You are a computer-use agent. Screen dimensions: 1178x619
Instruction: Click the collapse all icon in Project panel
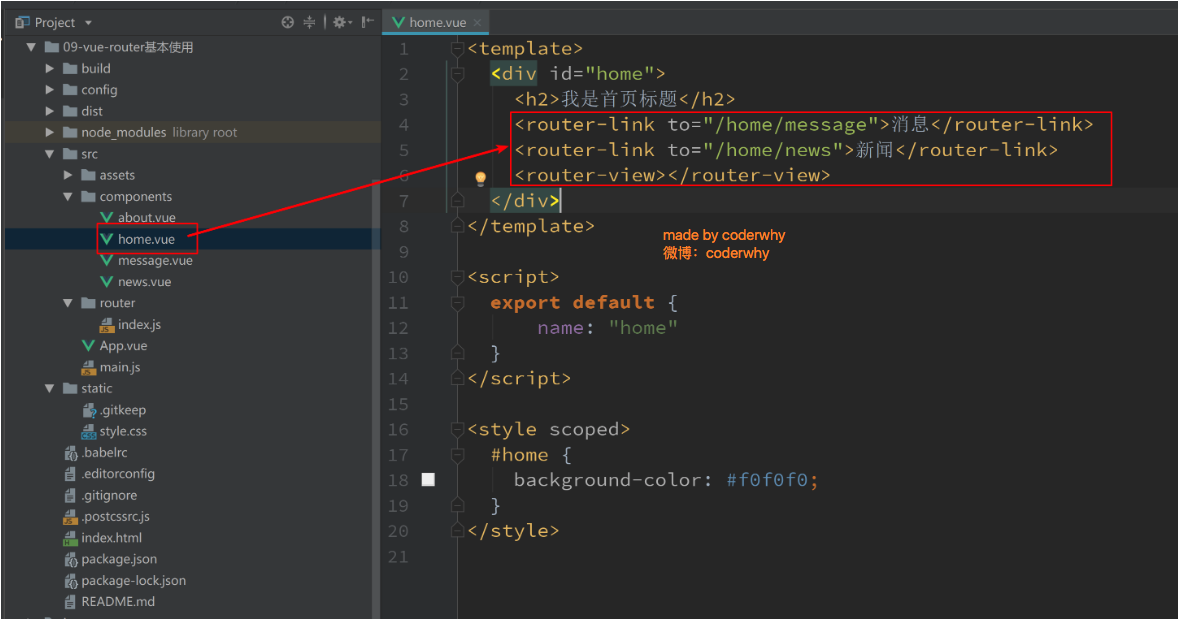tap(309, 23)
